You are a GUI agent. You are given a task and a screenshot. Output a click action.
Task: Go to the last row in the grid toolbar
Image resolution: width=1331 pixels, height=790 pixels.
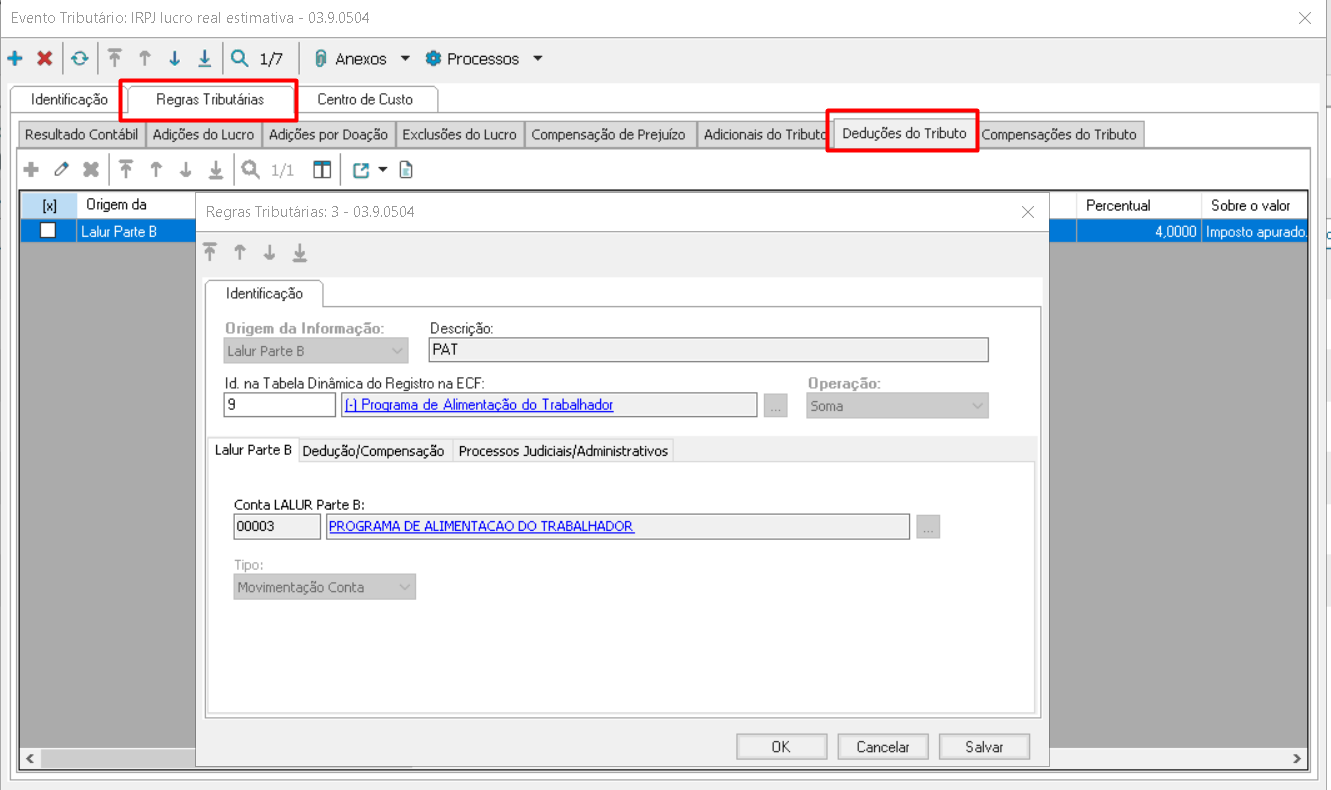coord(215,170)
